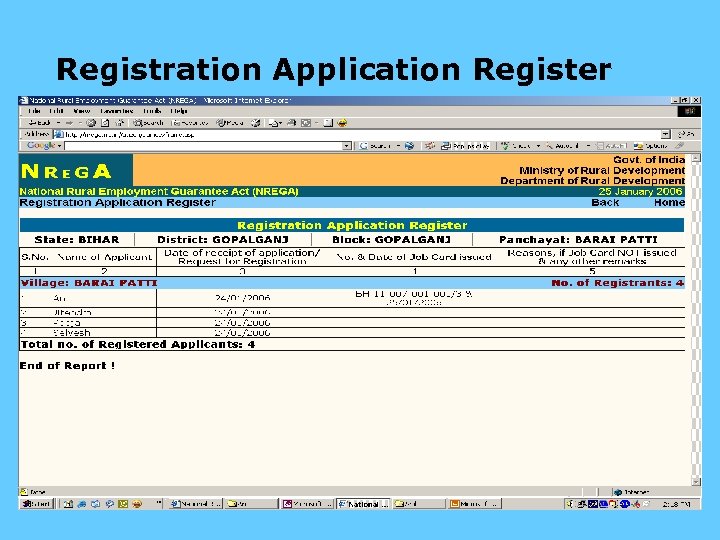Click the Messenger smiley icon in toolbar

[x=342, y=123]
